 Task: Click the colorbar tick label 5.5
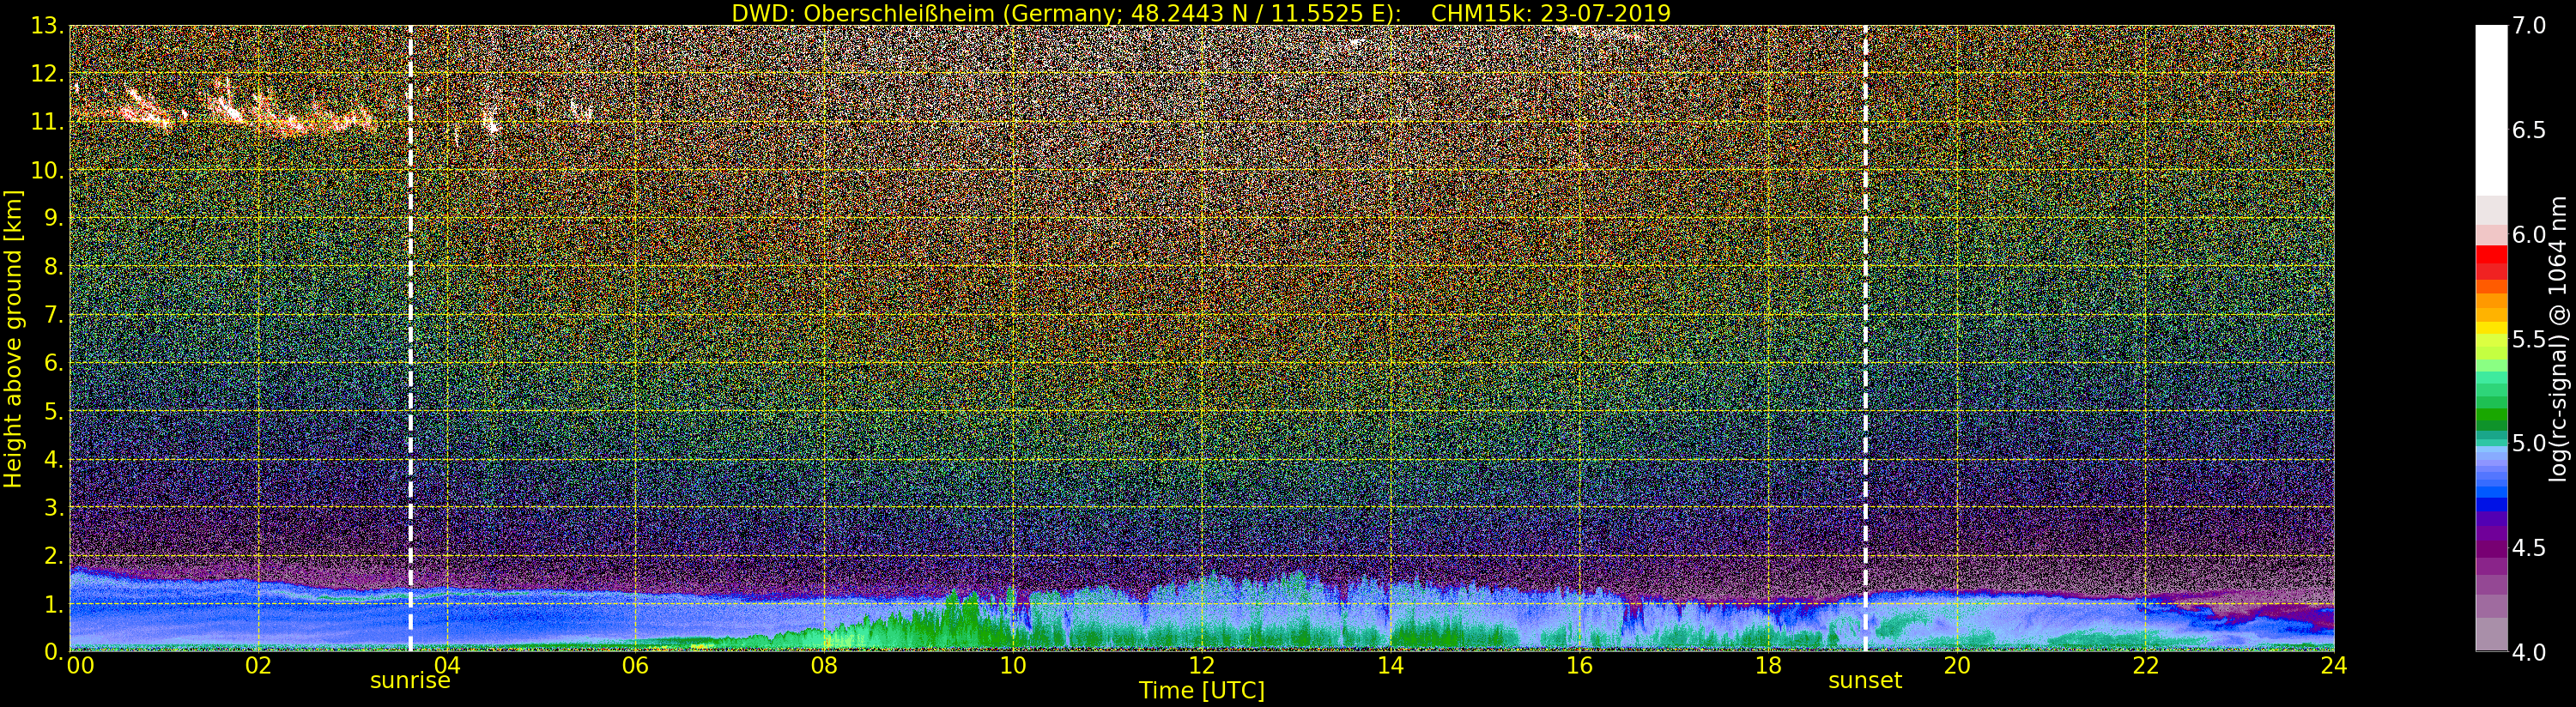(2529, 339)
